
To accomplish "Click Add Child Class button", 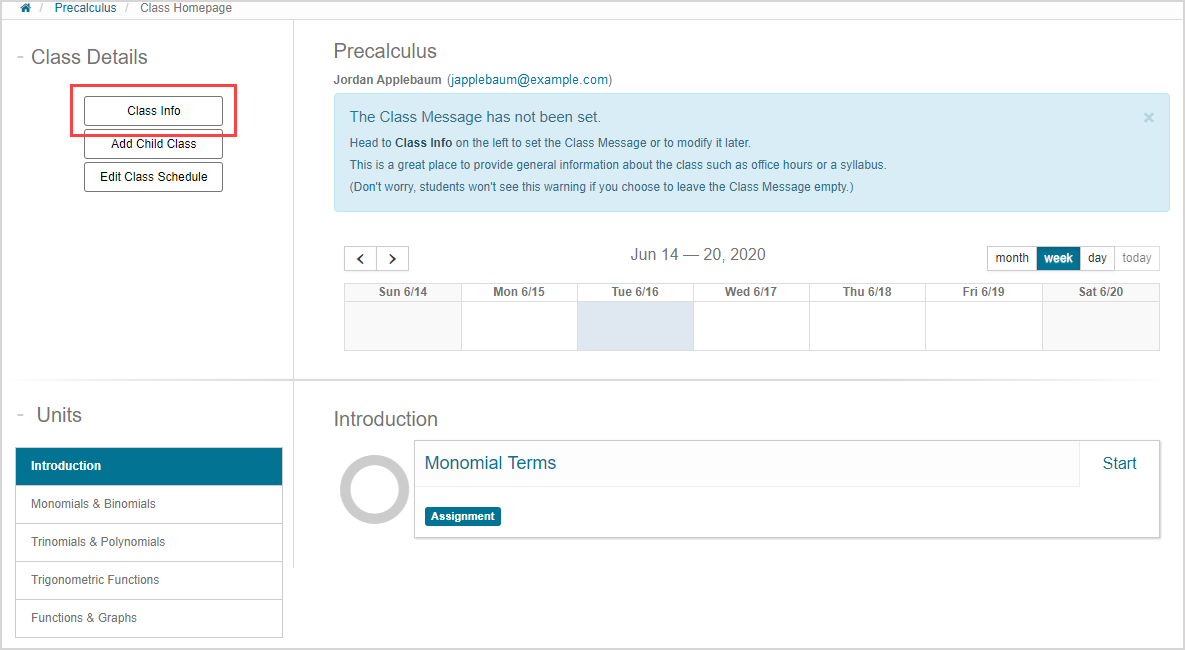I will (153, 144).
